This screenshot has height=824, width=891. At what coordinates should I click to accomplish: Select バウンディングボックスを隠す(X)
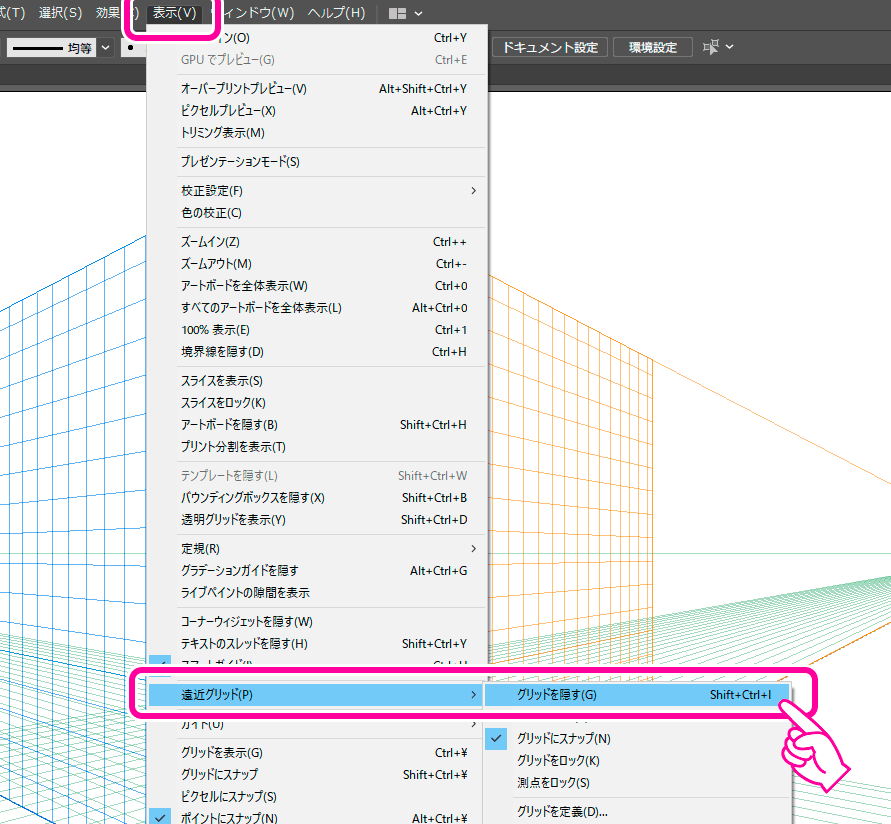(x=317, y=498)
